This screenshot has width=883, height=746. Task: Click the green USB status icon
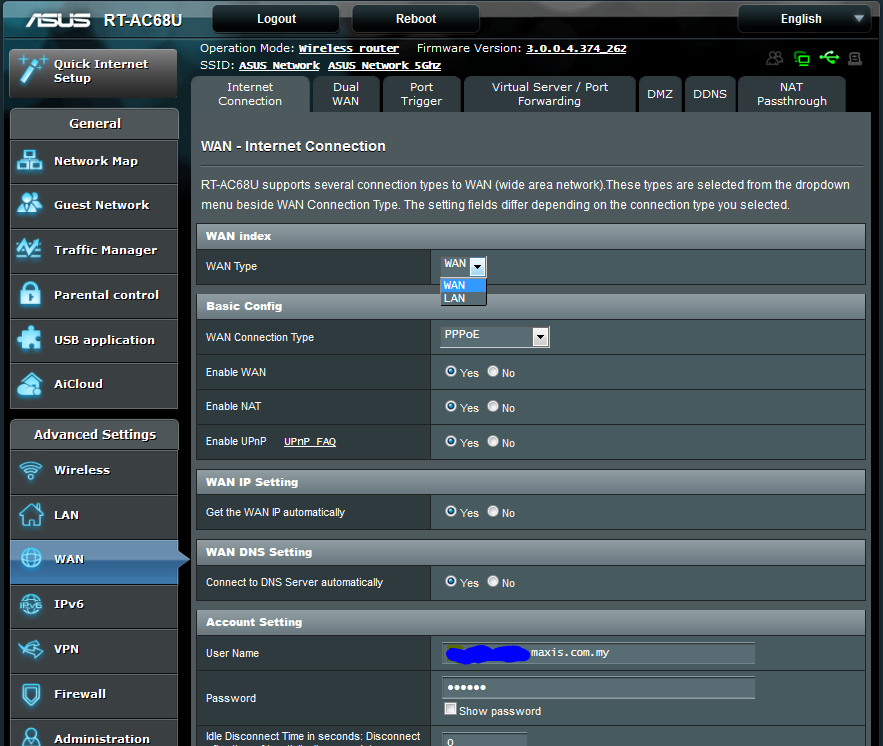(829, 57)
